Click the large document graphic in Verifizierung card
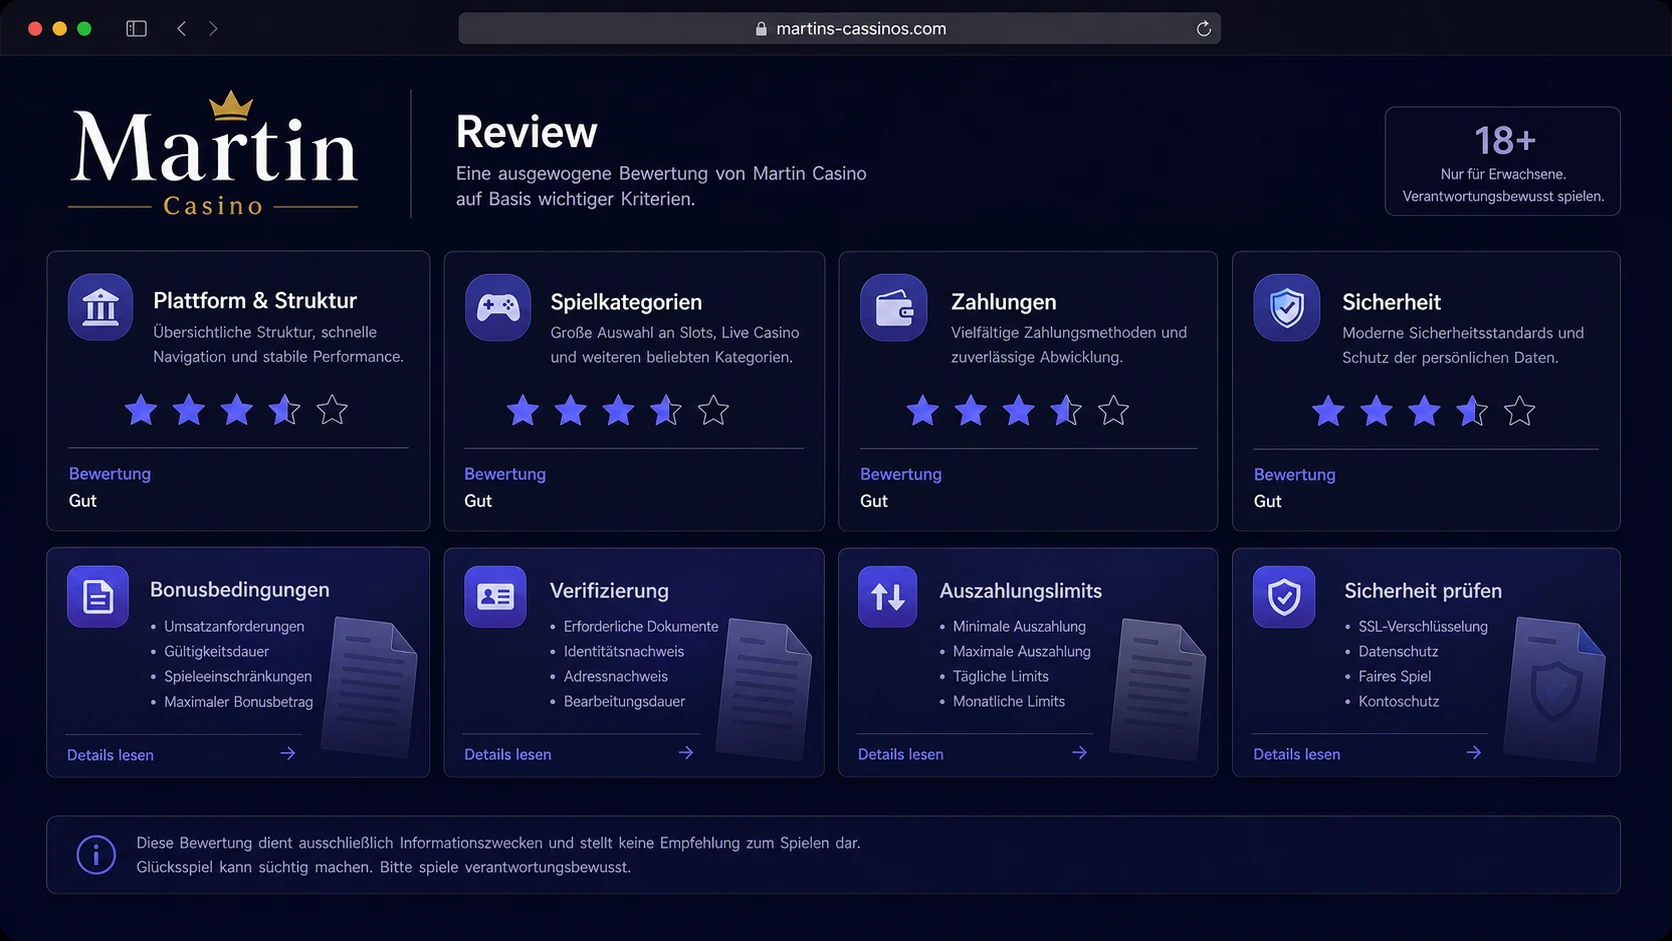Screen dimensions: 1672x941 [765, 688]
